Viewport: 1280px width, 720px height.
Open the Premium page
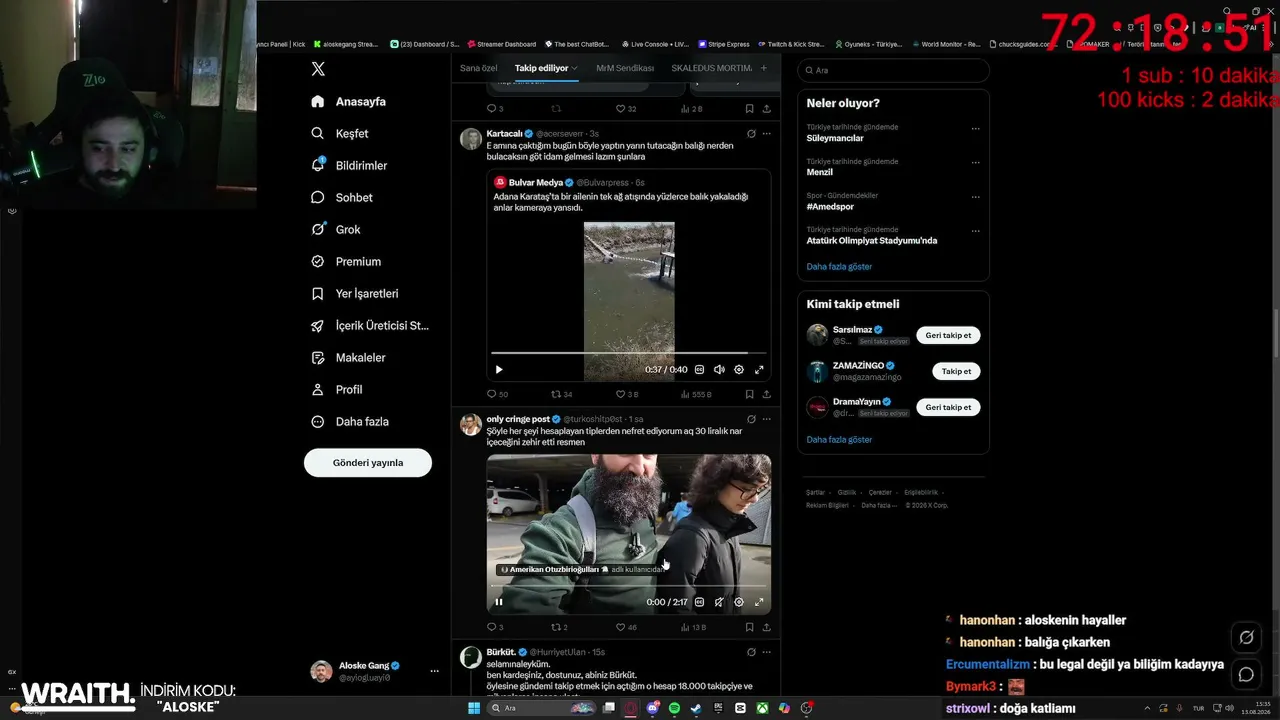[346, 261]
